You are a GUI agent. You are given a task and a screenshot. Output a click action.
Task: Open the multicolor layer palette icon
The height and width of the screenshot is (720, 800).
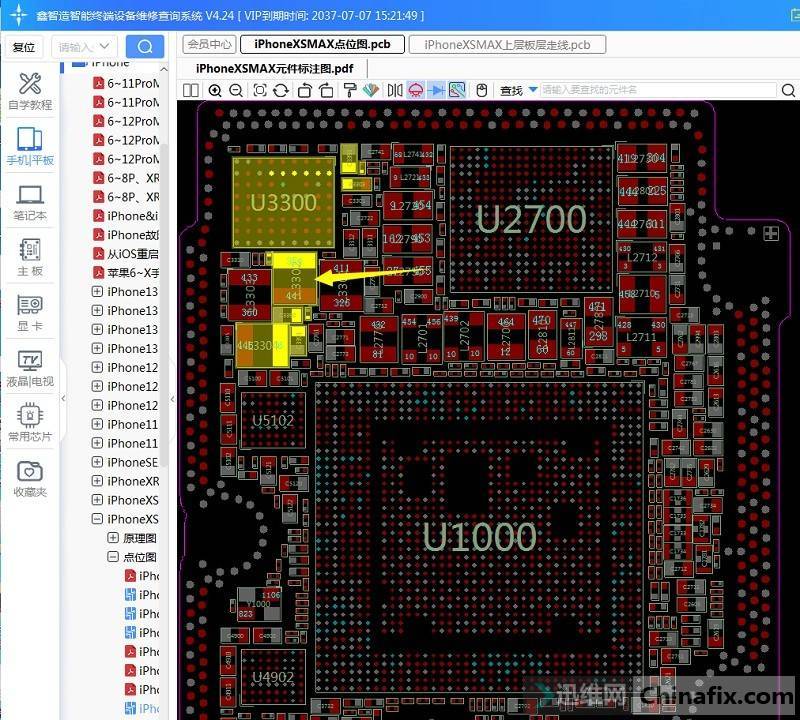(371, 91)
